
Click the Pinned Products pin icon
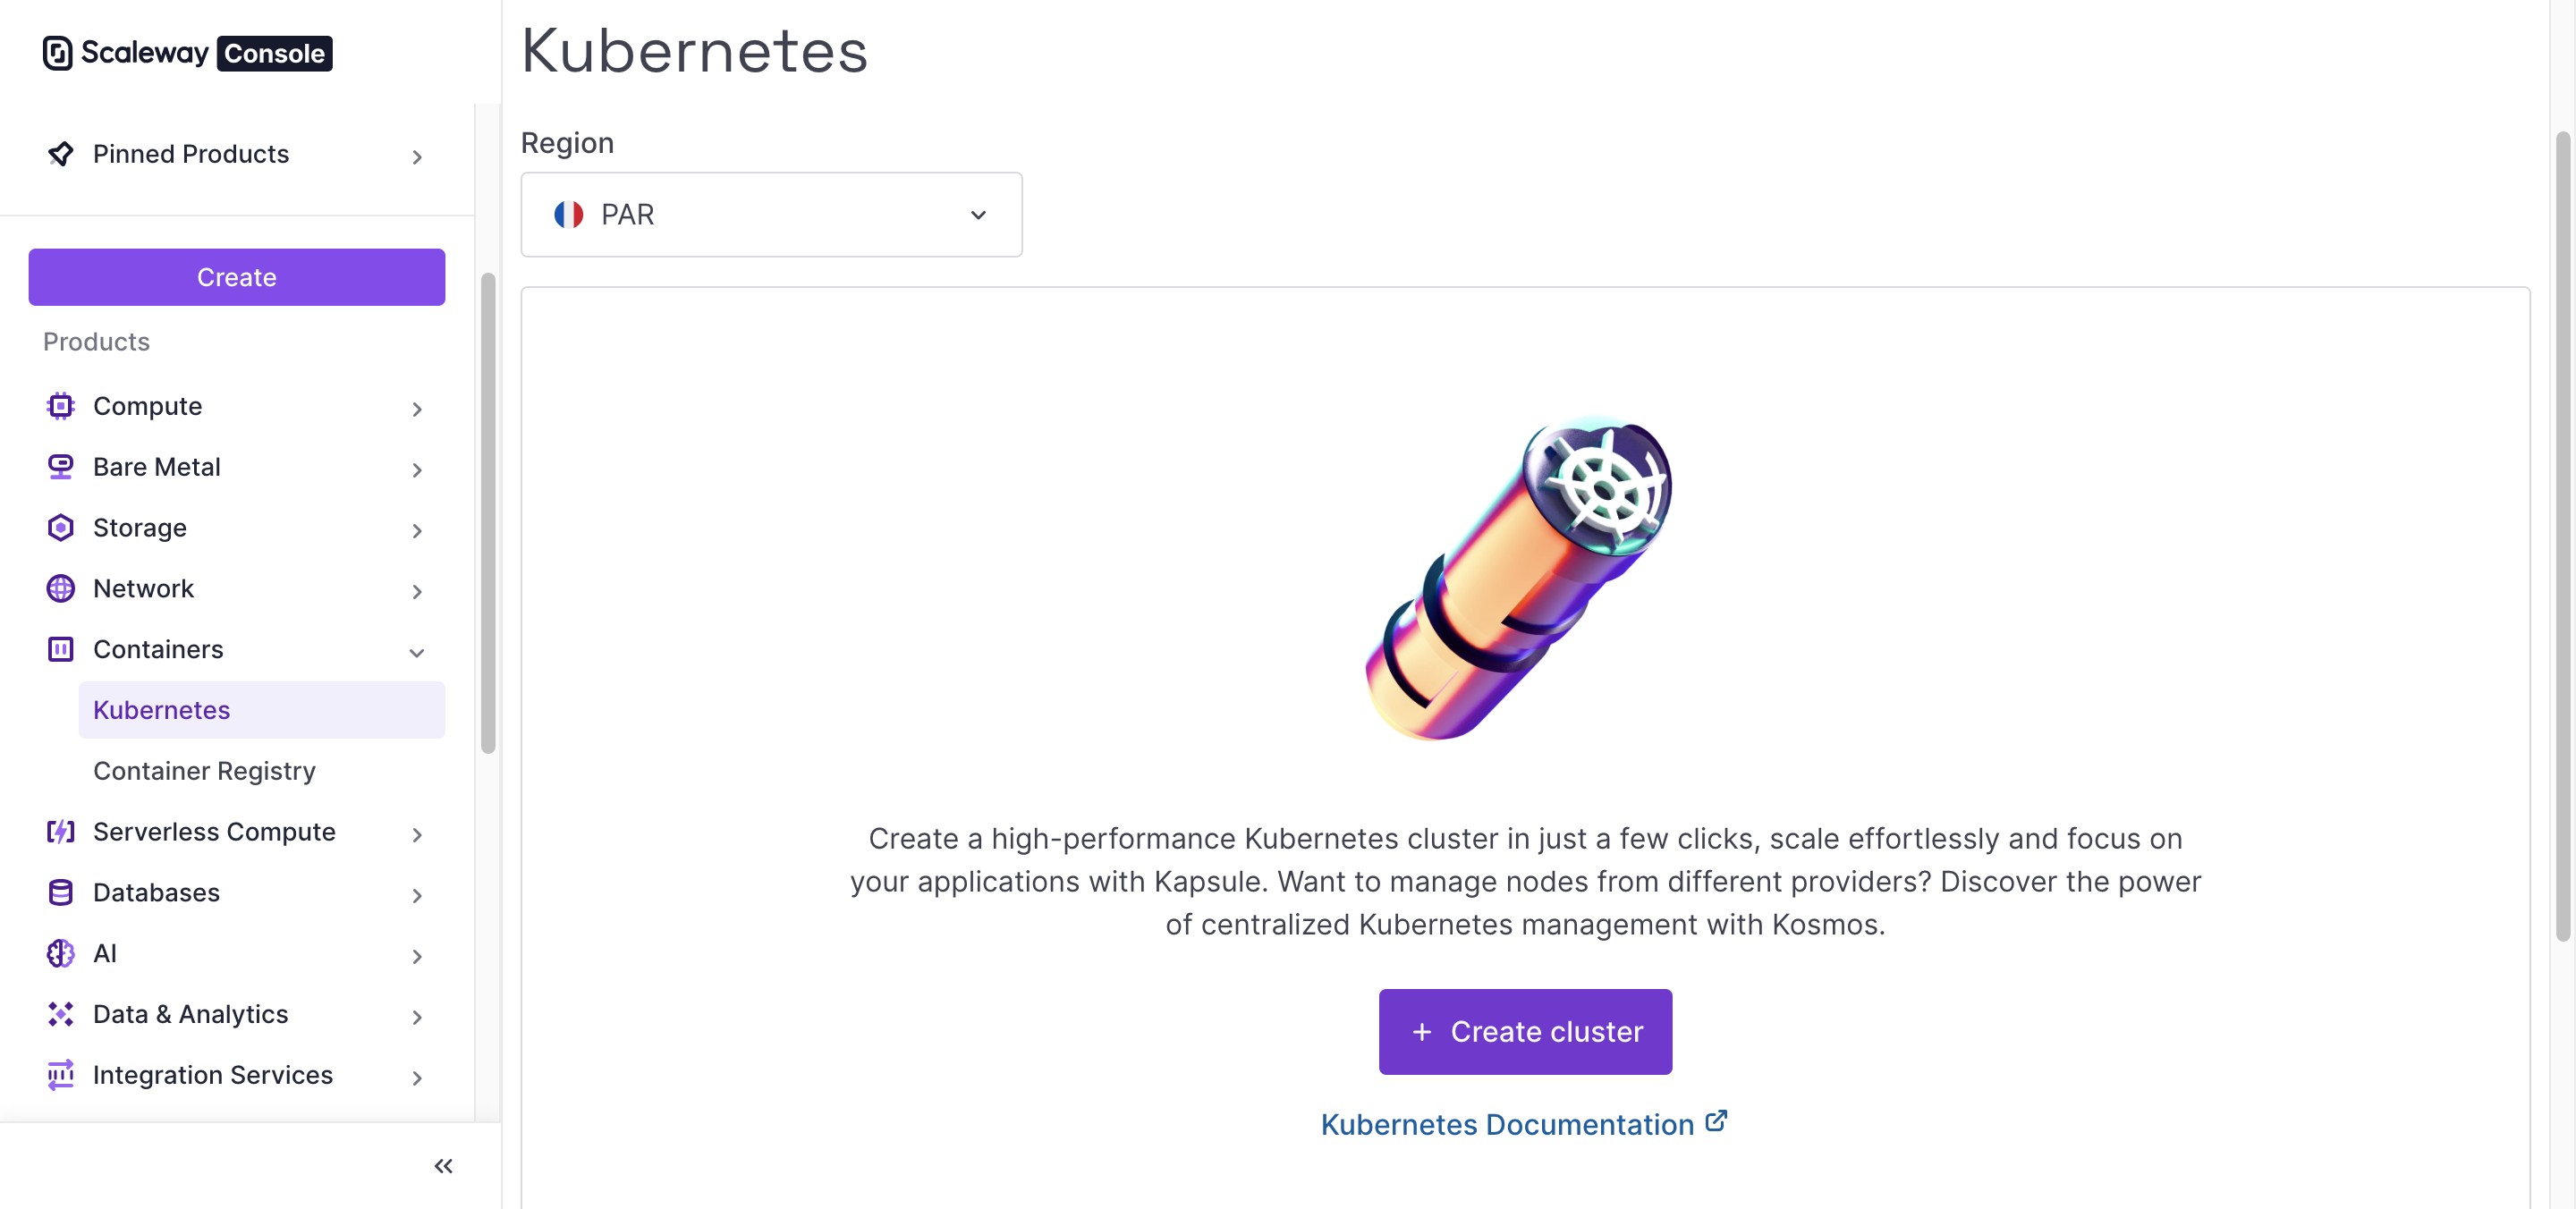[x=60, y=154]
